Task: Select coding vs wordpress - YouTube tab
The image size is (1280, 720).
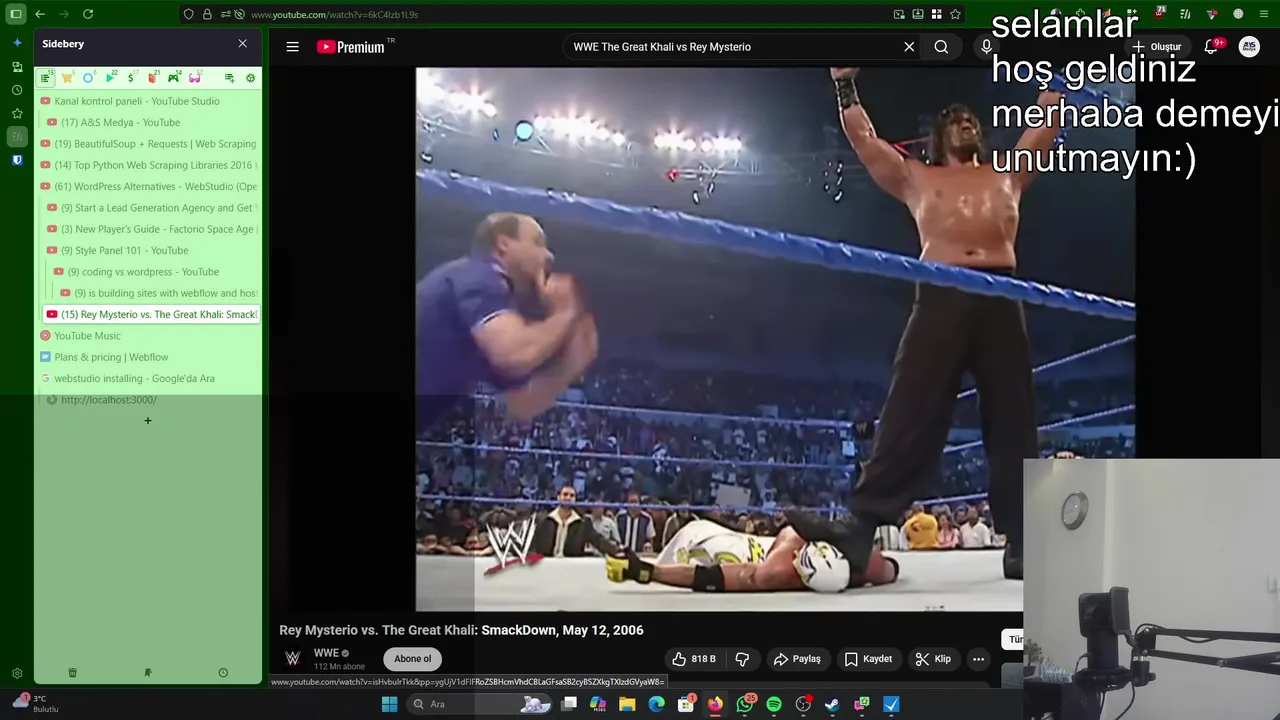Action: tap(155, 272)
